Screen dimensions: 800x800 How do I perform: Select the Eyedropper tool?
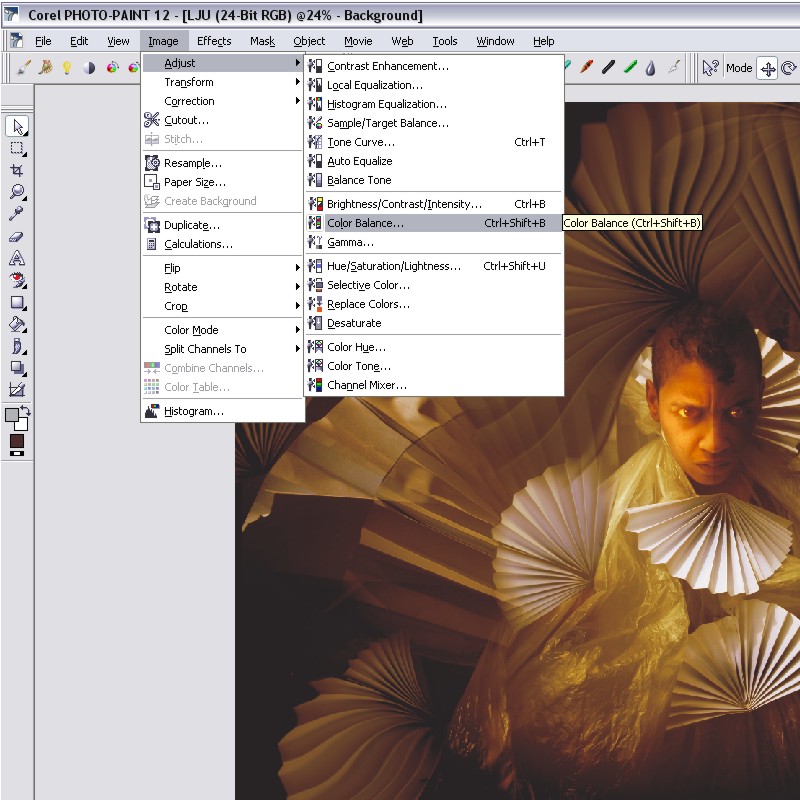click(16, 213)
